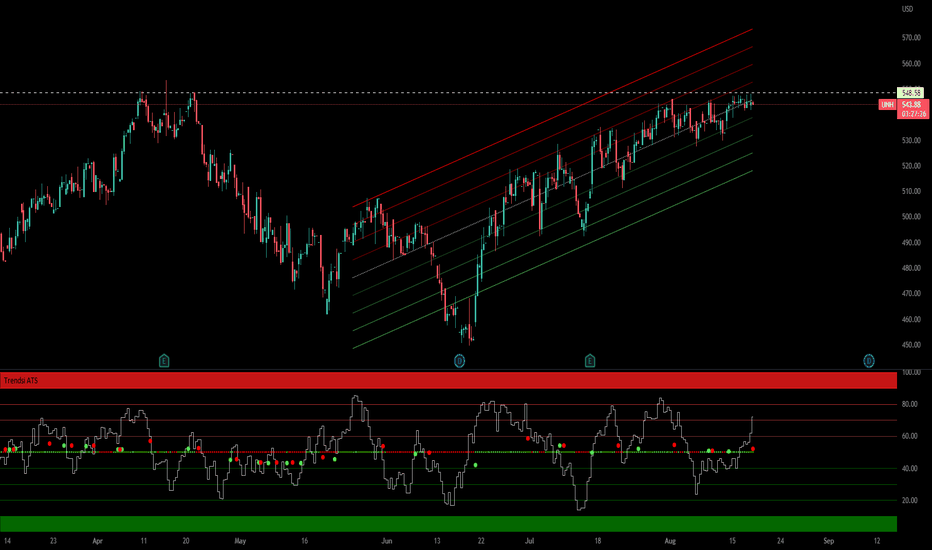Viewport: 932px width, 550px height.
Task: Open the USD currency label
Action: click(907, 9)
